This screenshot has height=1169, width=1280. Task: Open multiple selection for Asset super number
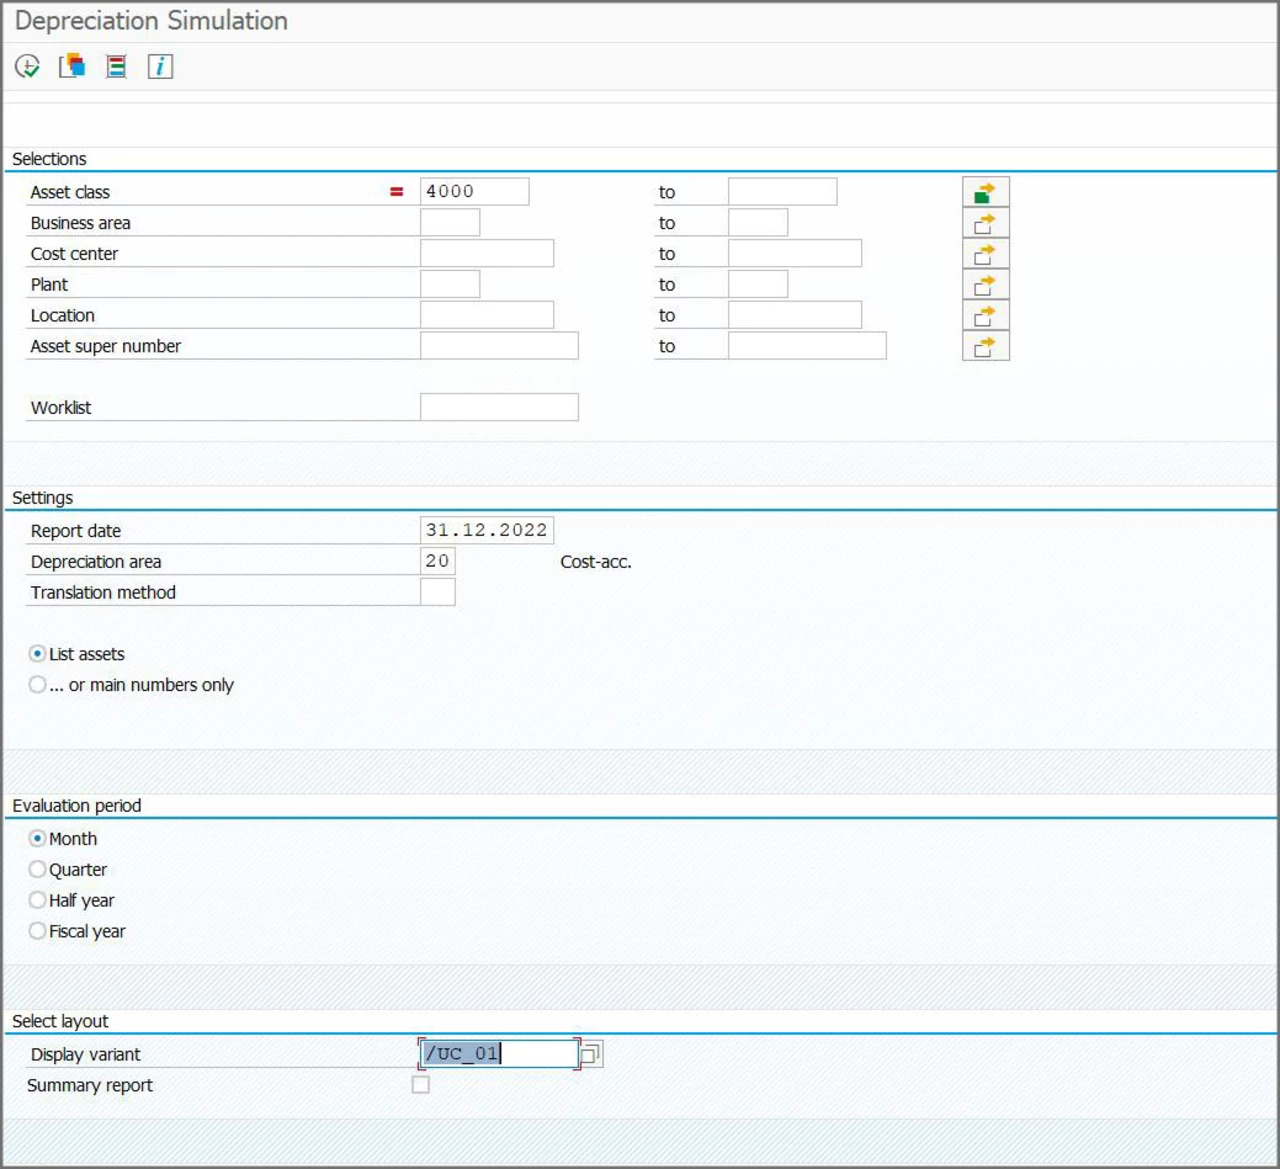[985, 345]
